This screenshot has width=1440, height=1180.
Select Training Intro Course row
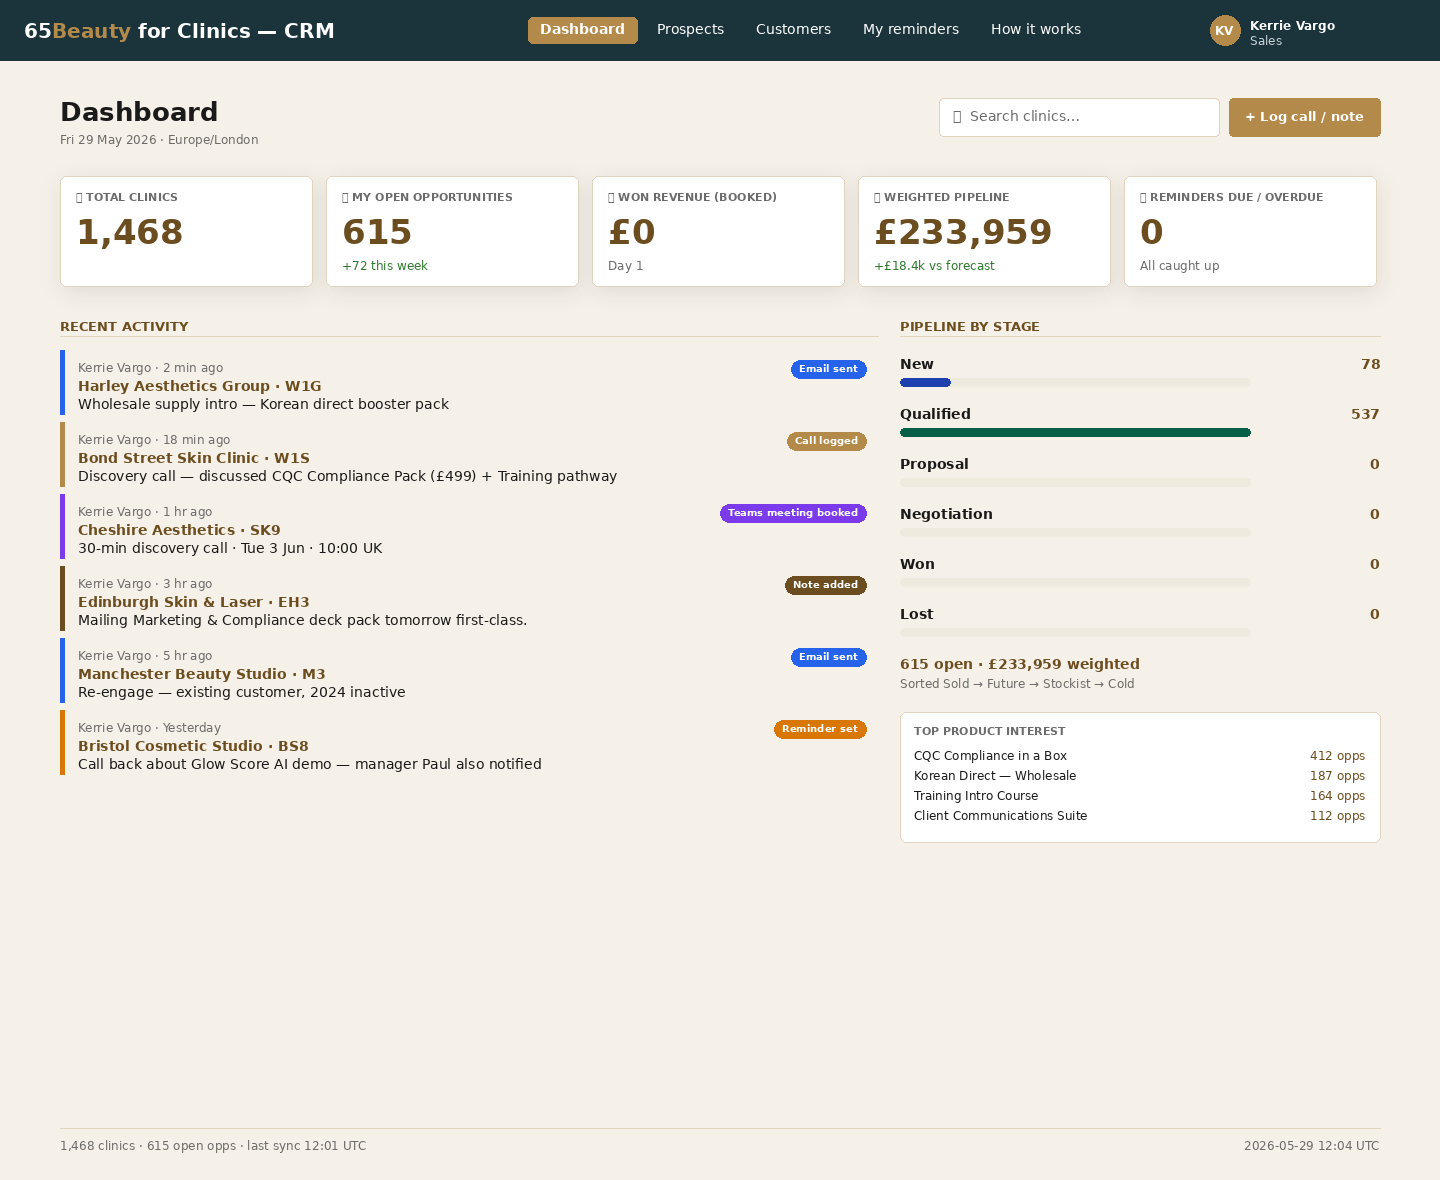click(x=1139, y=796)
